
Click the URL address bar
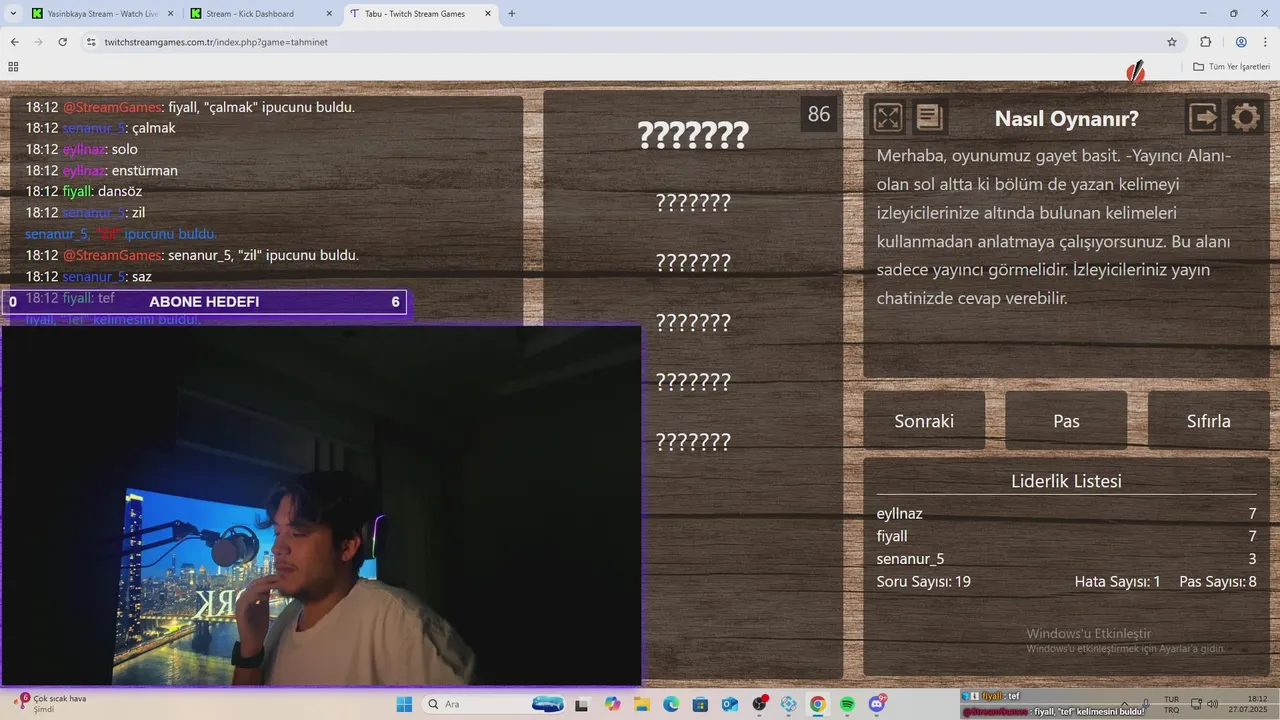point(630,42)
